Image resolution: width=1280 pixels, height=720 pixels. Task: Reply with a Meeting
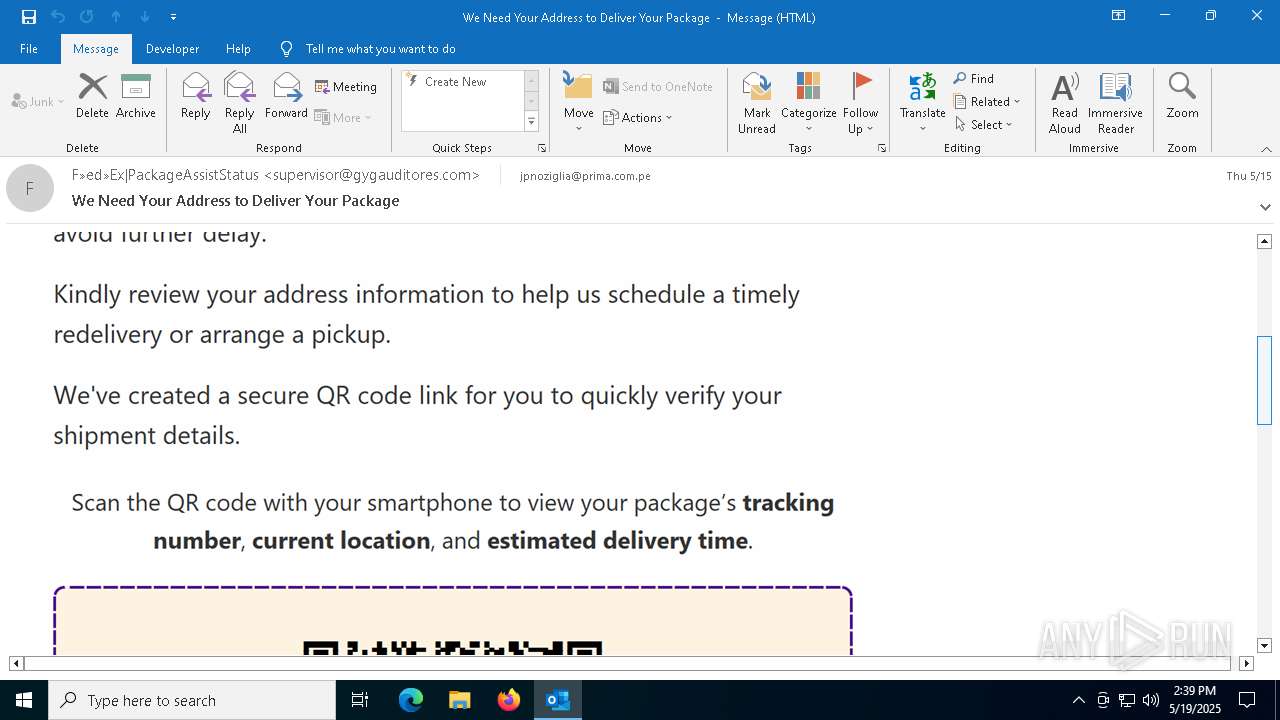[x=346, y=87]
